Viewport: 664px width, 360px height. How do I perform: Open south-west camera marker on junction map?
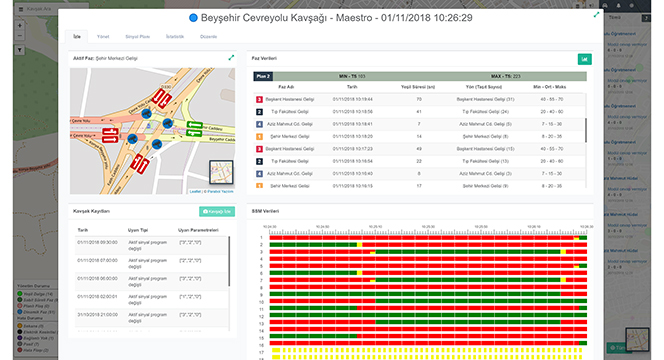point(132,138)
